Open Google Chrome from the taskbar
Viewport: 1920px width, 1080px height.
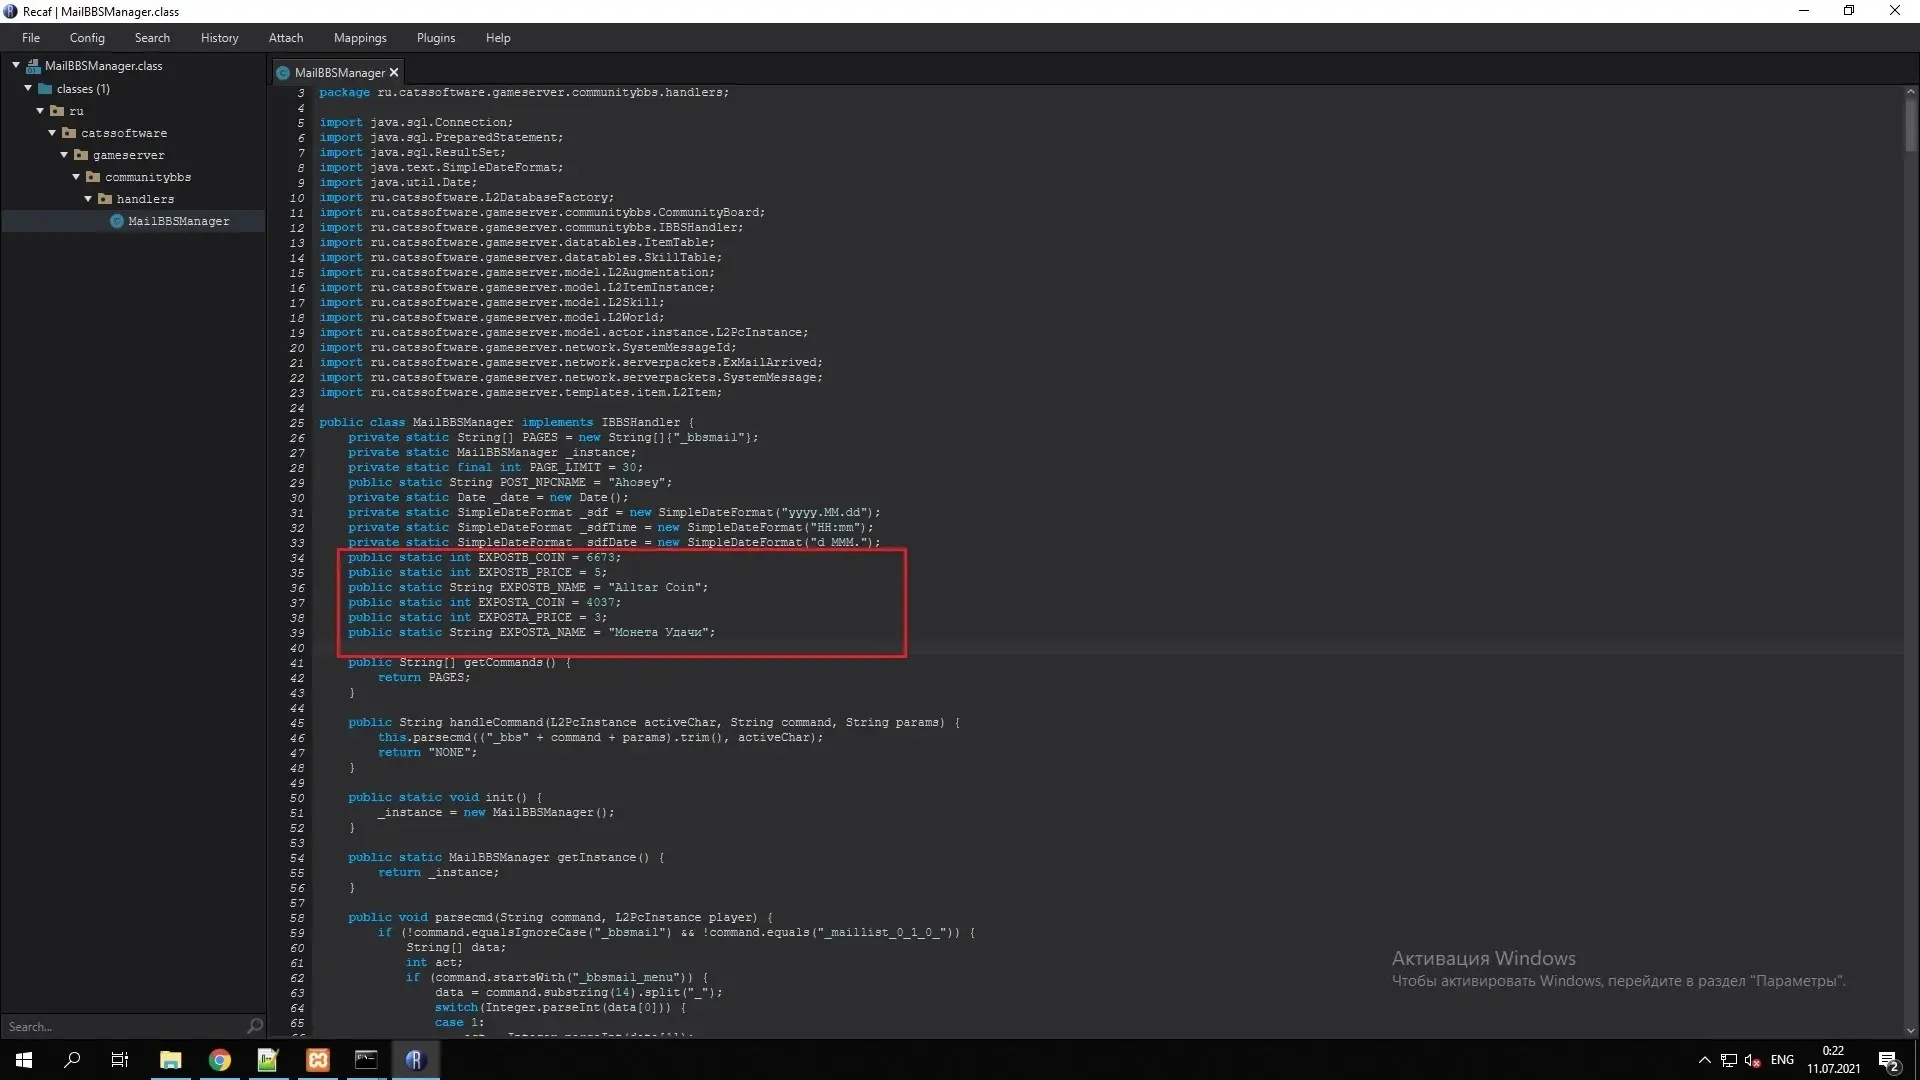point(219,1060)
